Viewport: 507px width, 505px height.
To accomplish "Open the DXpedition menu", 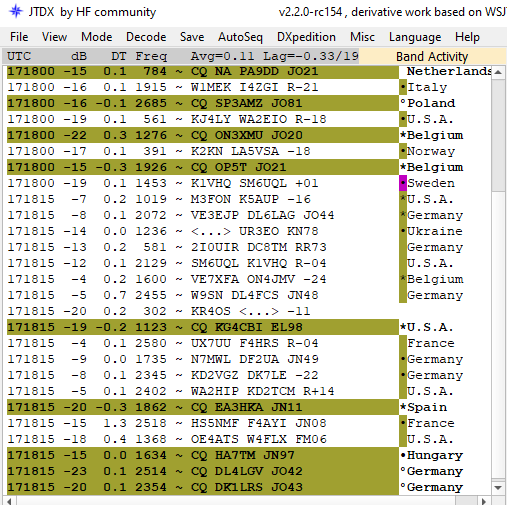I will tap(306, 37).
